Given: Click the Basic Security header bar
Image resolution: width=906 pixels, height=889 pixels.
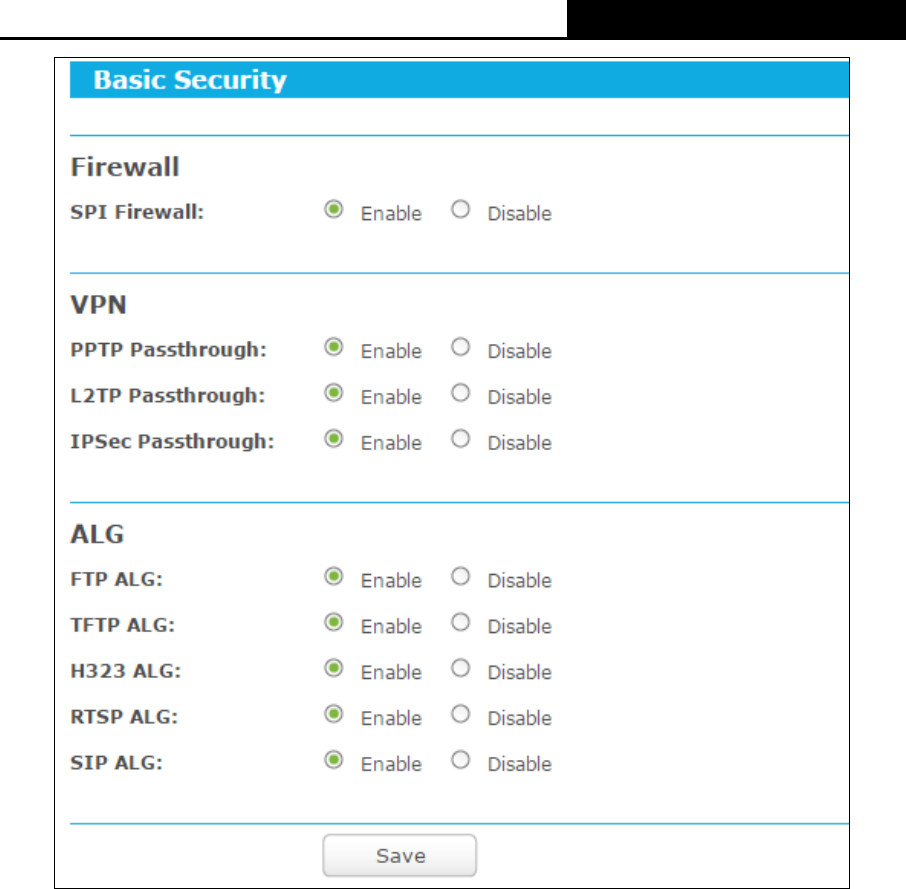Looking at the screenshot, I should (x=459, y=80).
